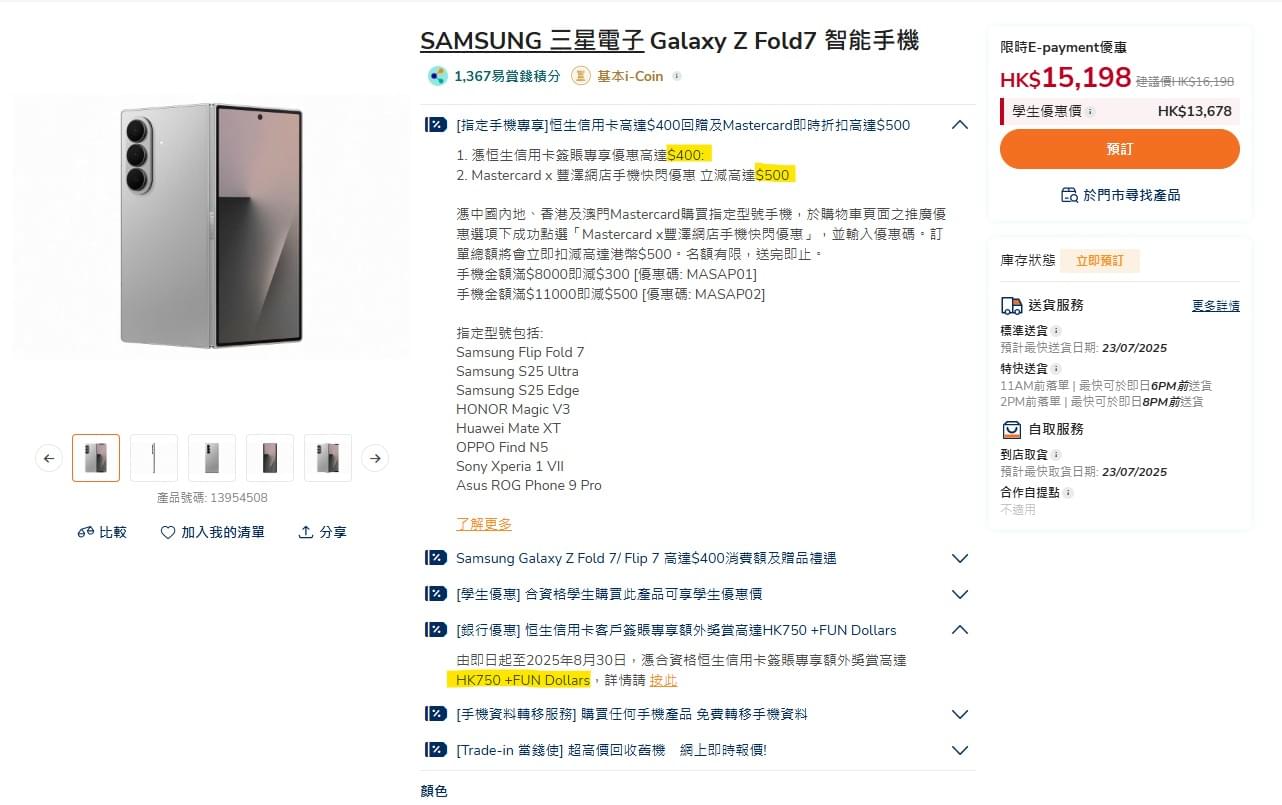Expand the Trade-in 當錢使 section
Screen dimensions: 1282x805
pos(960,750)
